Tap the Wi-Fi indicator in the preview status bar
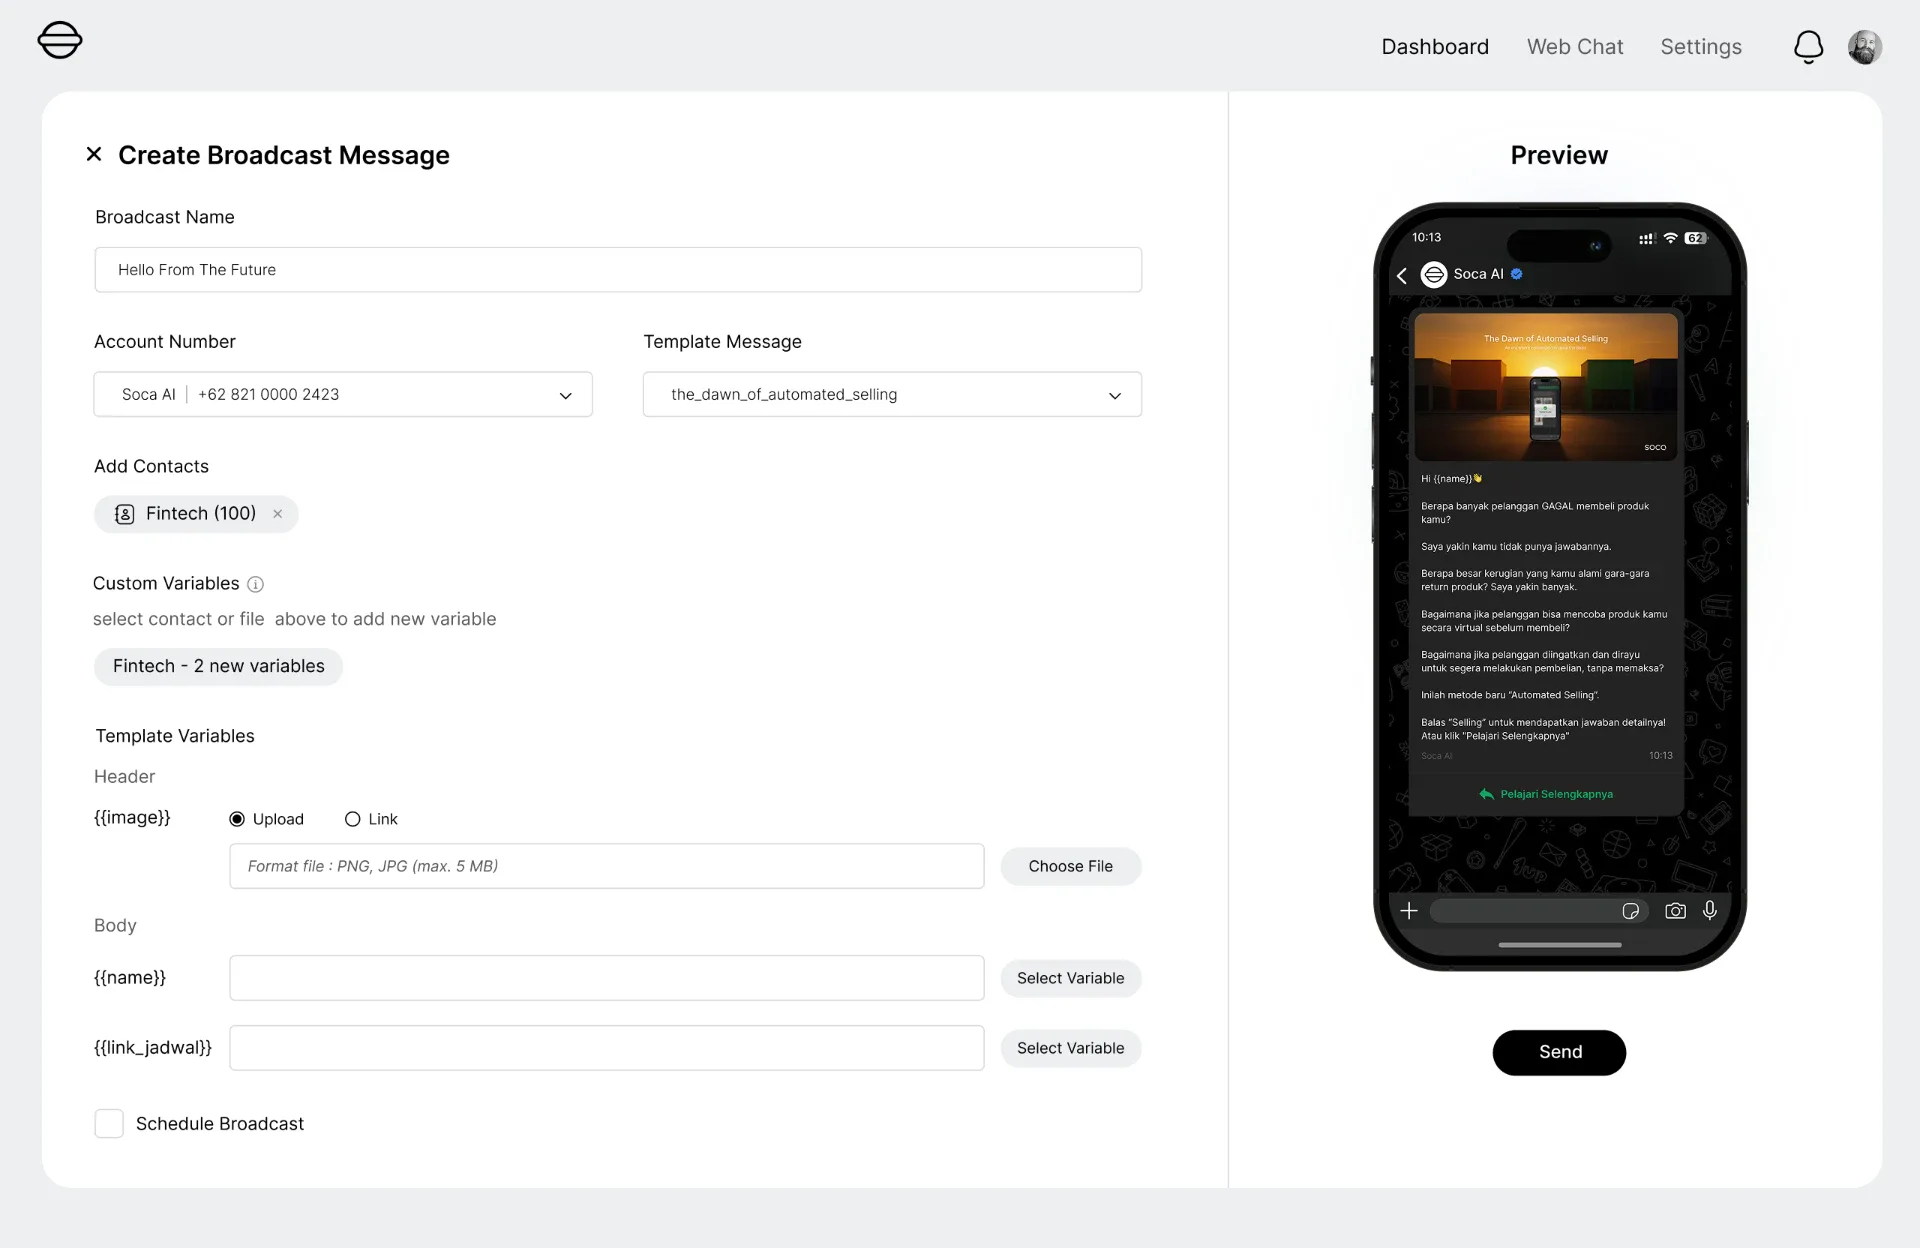 (x=1670, y=238)
